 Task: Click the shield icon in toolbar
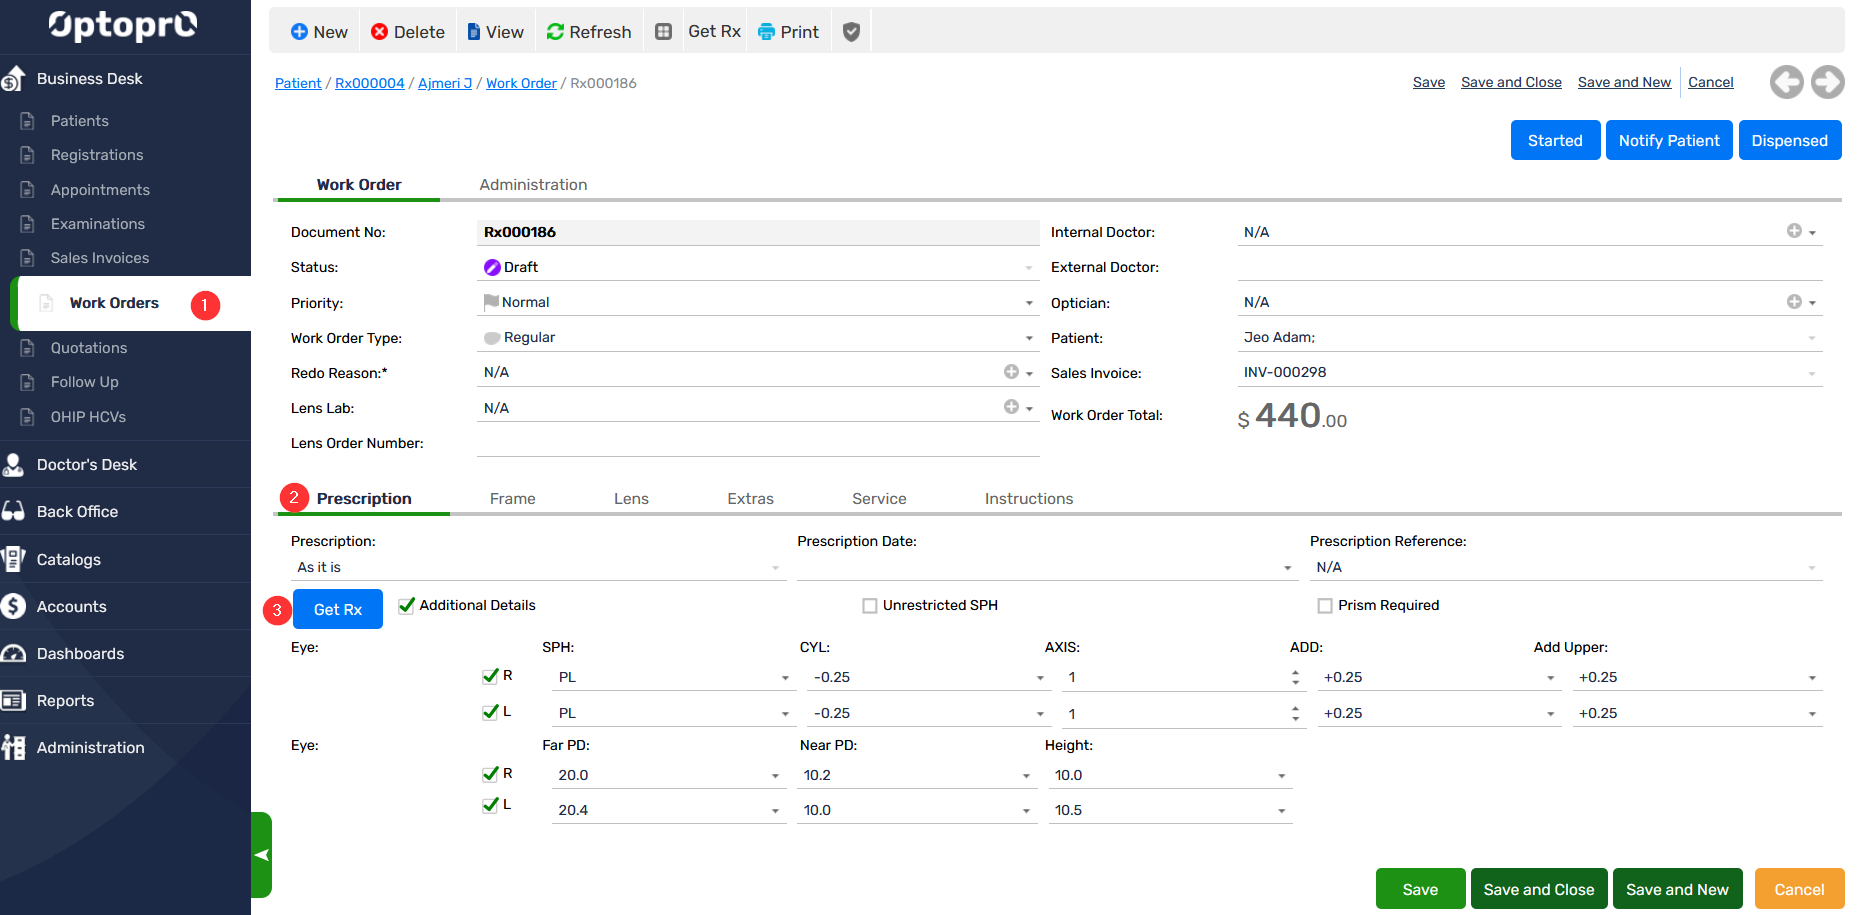(851, 32)
